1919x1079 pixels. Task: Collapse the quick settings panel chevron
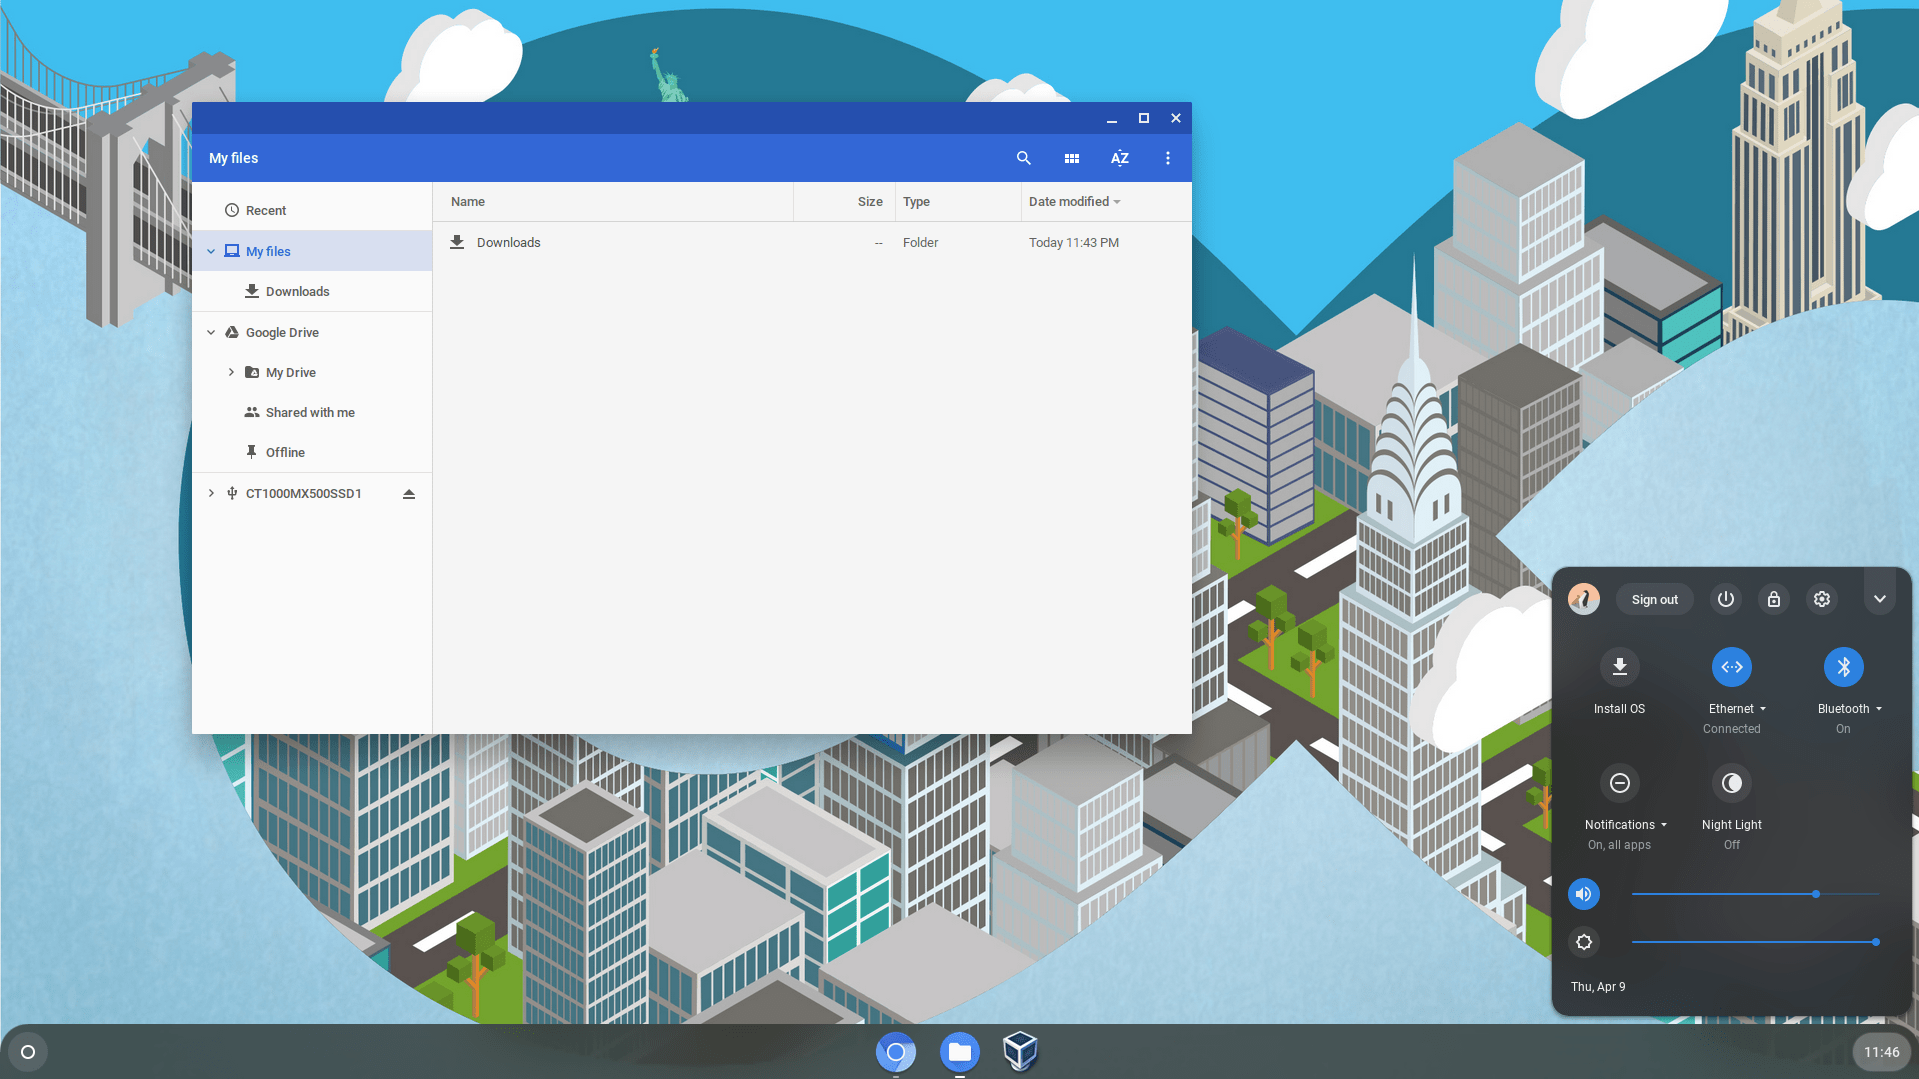(1879, 599)
